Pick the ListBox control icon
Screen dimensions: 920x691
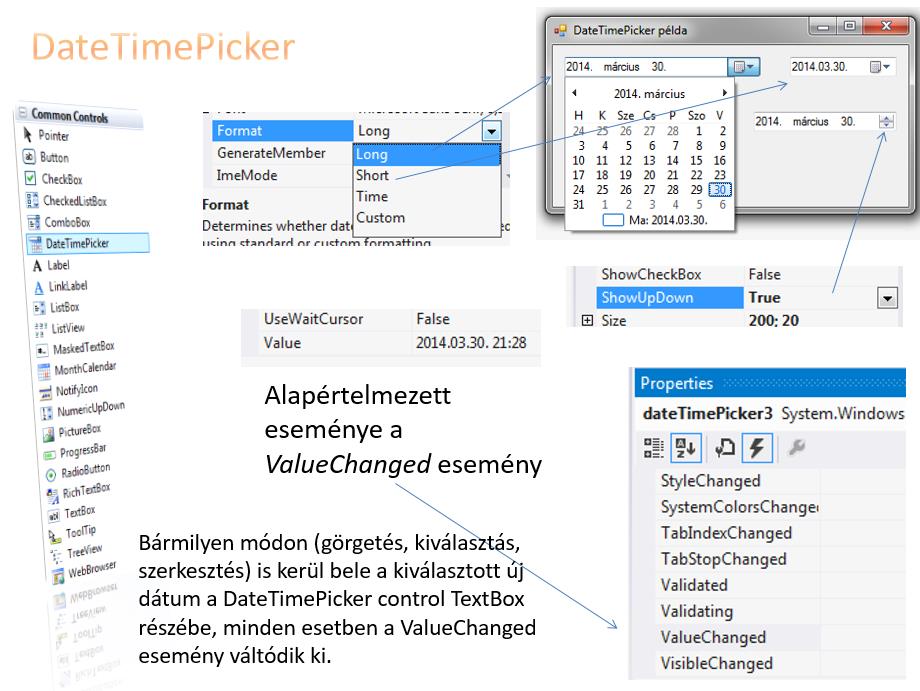[x=40, y=307]
